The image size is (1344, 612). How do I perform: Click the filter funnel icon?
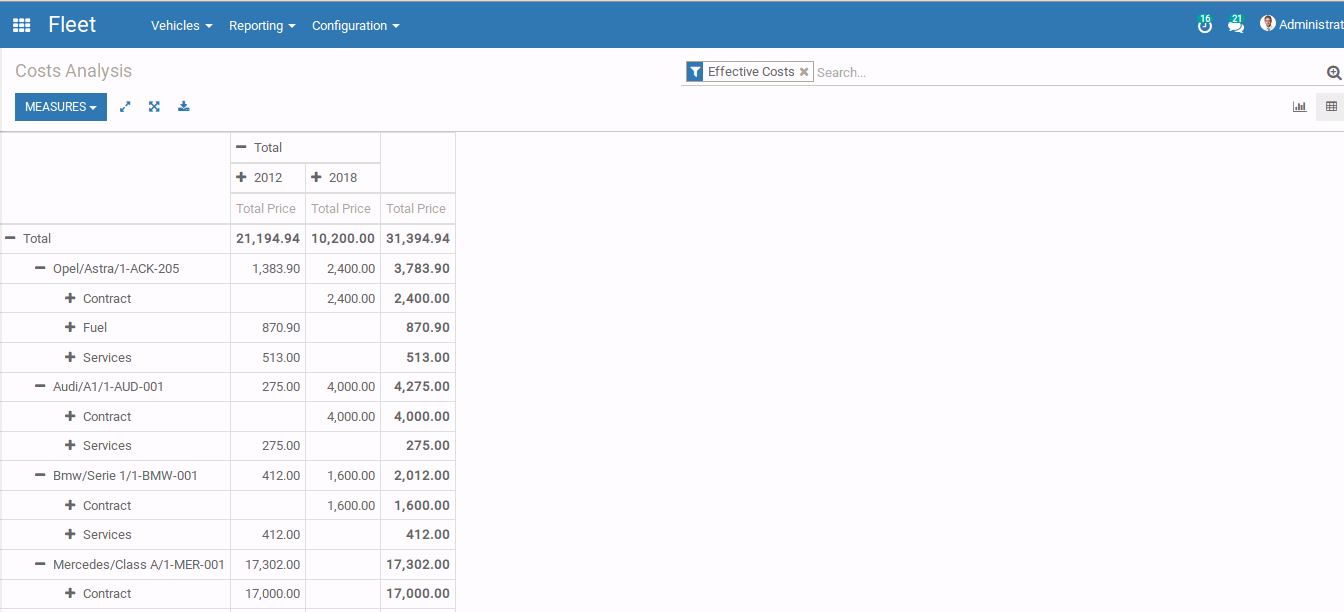(x=695, y=72)
